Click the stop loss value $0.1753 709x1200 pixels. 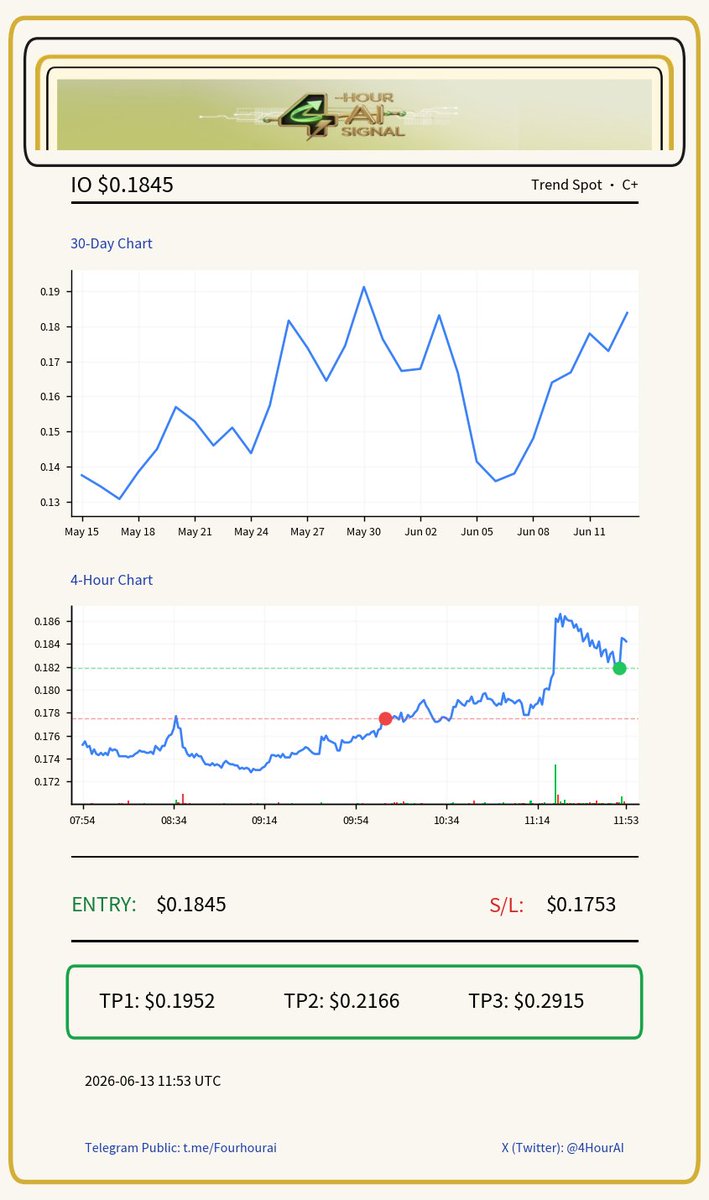point(581,905)
